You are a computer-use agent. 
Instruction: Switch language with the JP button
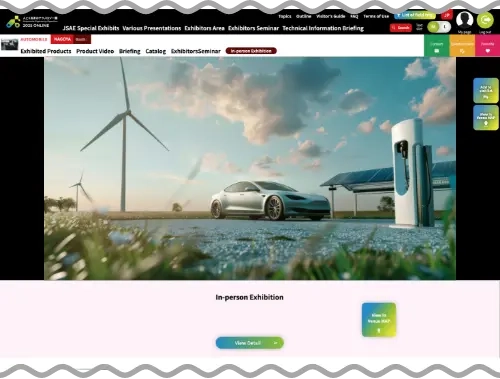coord(447,15)
